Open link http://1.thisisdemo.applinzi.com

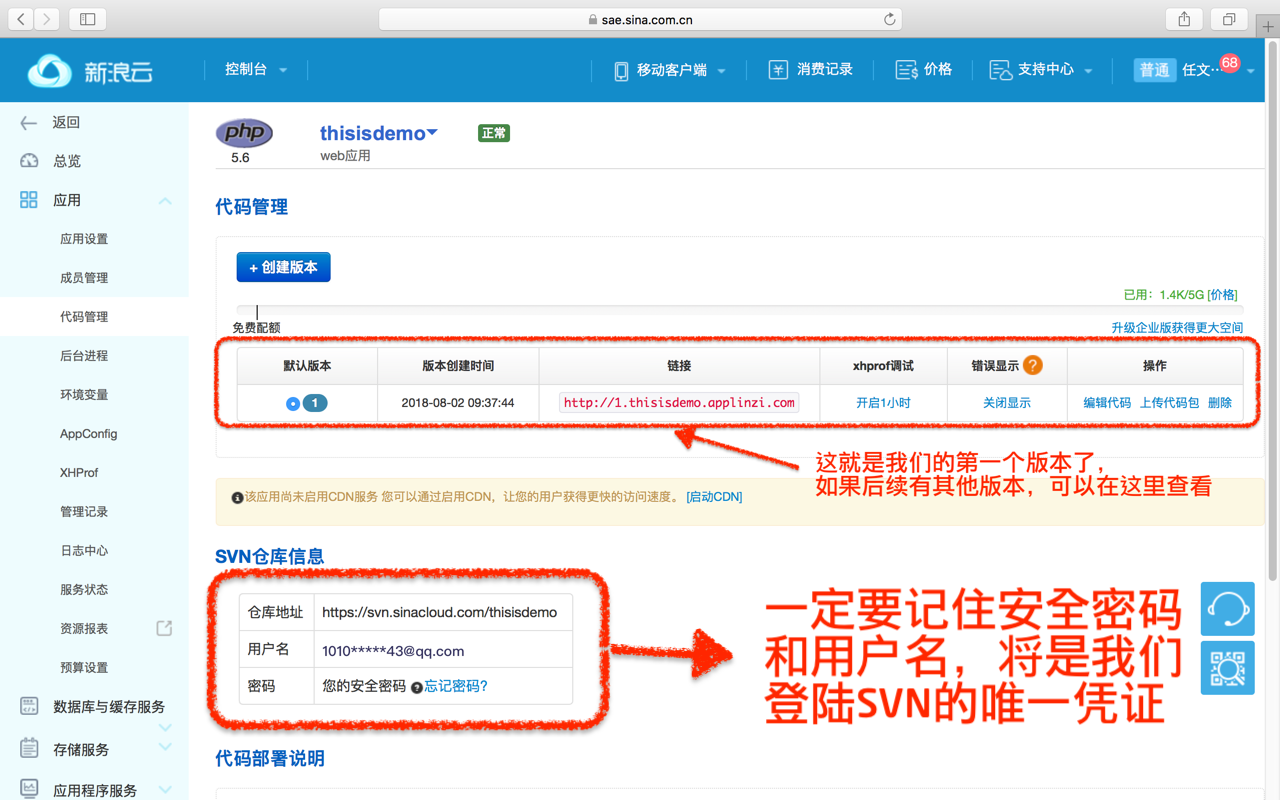(679, 403)
